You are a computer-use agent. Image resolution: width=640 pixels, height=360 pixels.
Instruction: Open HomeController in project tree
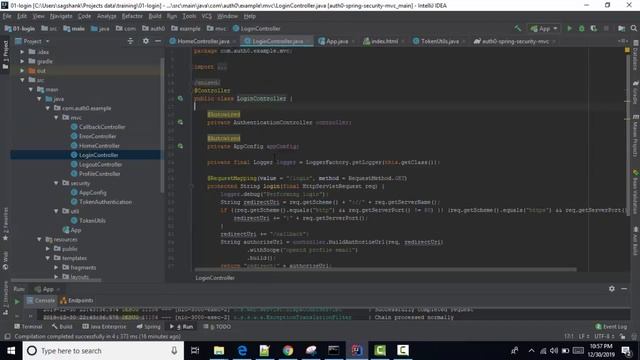(x=95, y=146)
